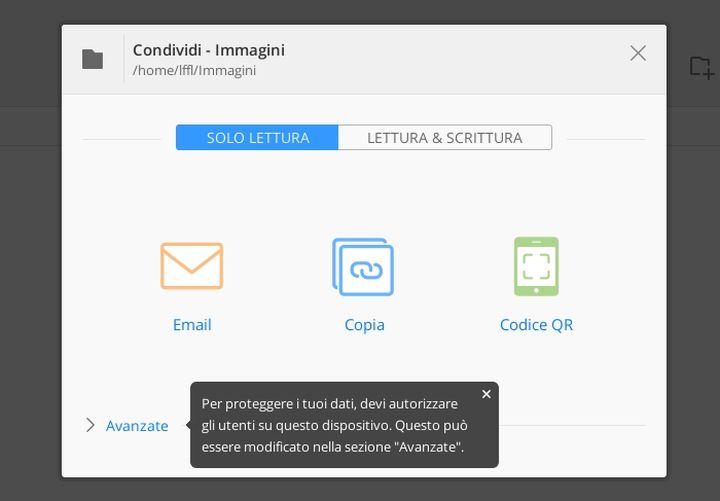Screen dimensions: 720x501
Task: Open the Codice QR text link
Action: coord(536,325)
